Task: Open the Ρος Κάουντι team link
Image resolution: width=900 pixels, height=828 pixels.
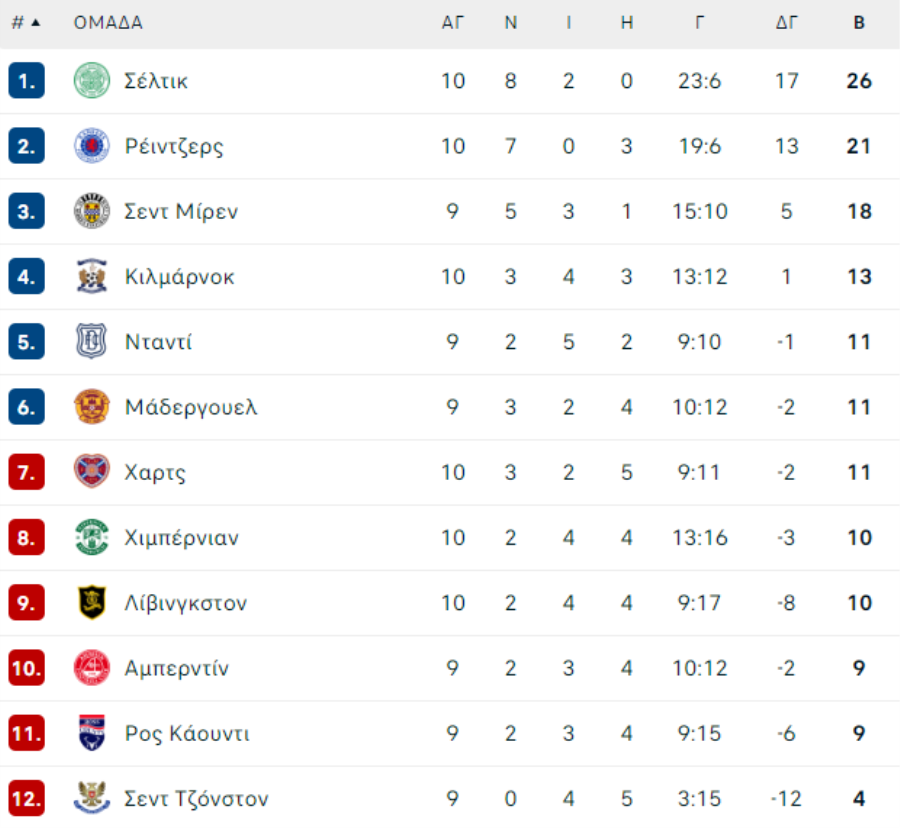Action: pyautogui.click(x=187, y=733)
